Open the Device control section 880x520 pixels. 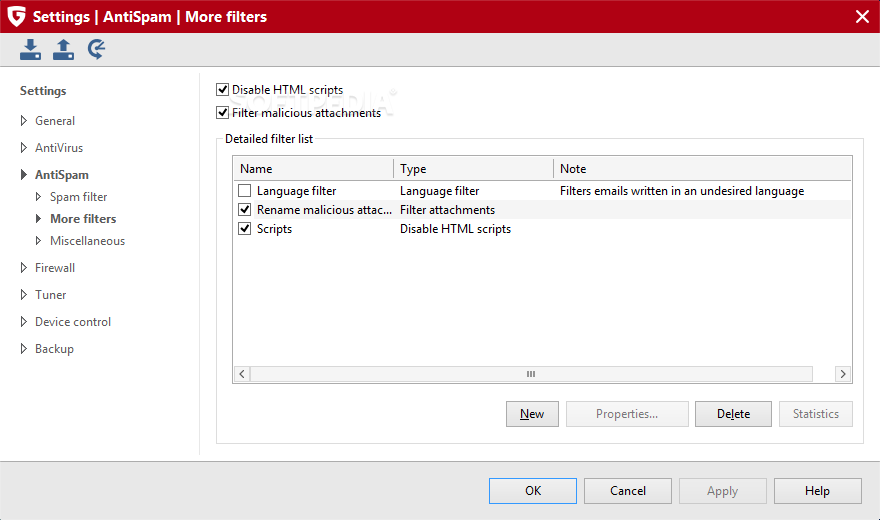coord(73,321)
